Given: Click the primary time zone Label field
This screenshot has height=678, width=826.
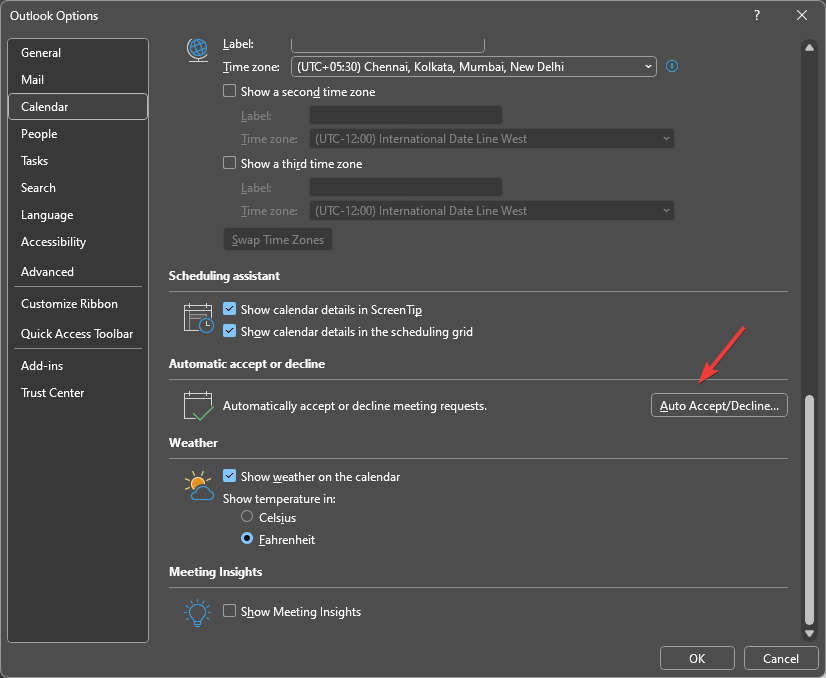Looking at the screenshot, I should (388, 45).
